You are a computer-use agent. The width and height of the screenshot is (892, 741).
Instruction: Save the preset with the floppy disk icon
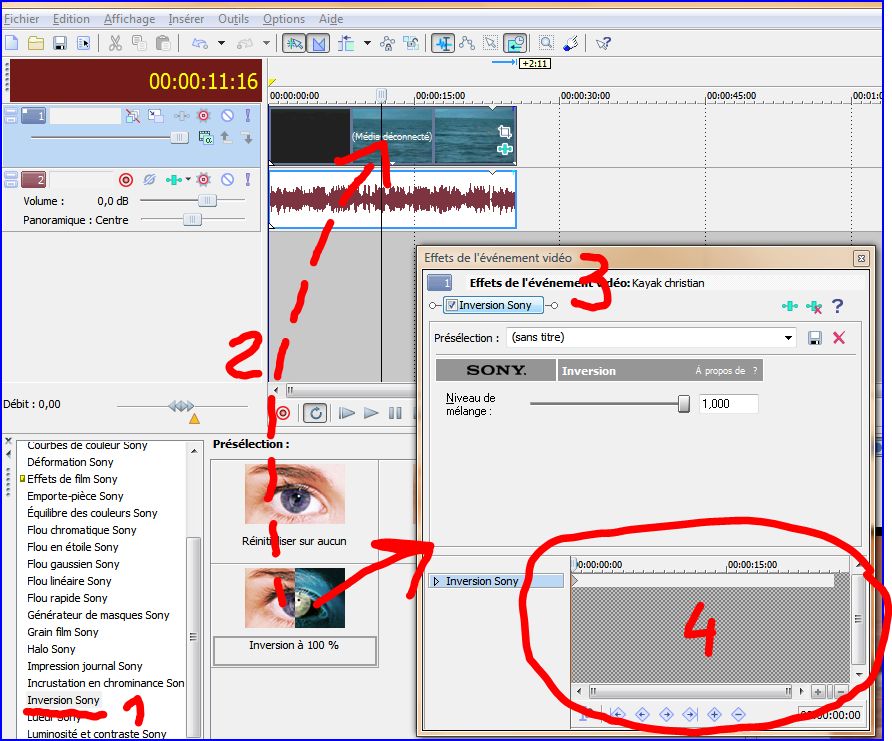pos(815,338)
